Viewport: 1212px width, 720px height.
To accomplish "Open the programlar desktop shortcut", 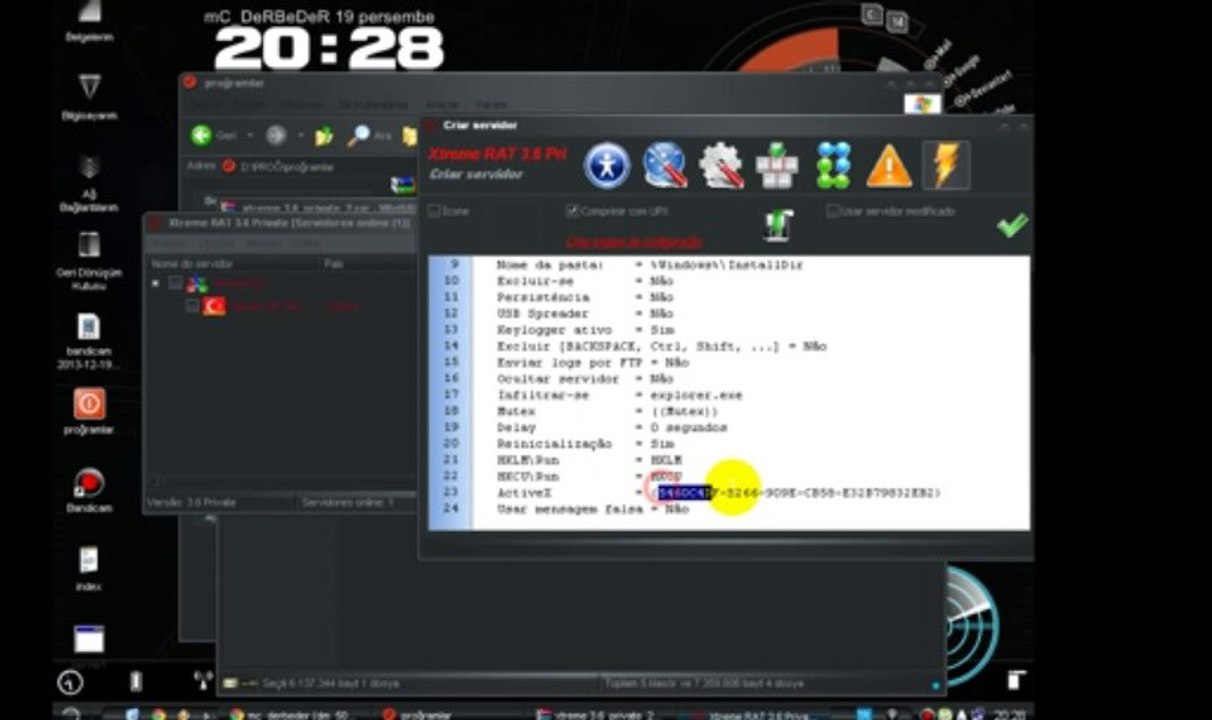I will point(89,411).
